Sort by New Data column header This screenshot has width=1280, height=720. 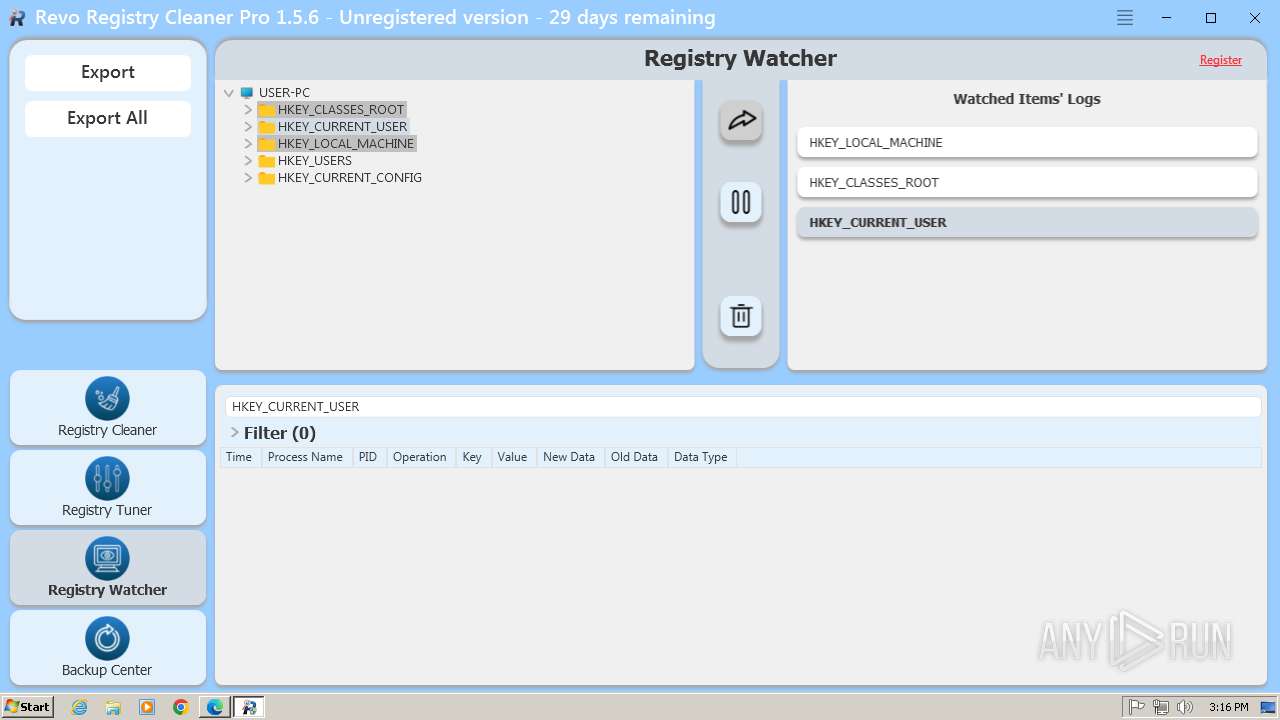[x=569, y=457]
